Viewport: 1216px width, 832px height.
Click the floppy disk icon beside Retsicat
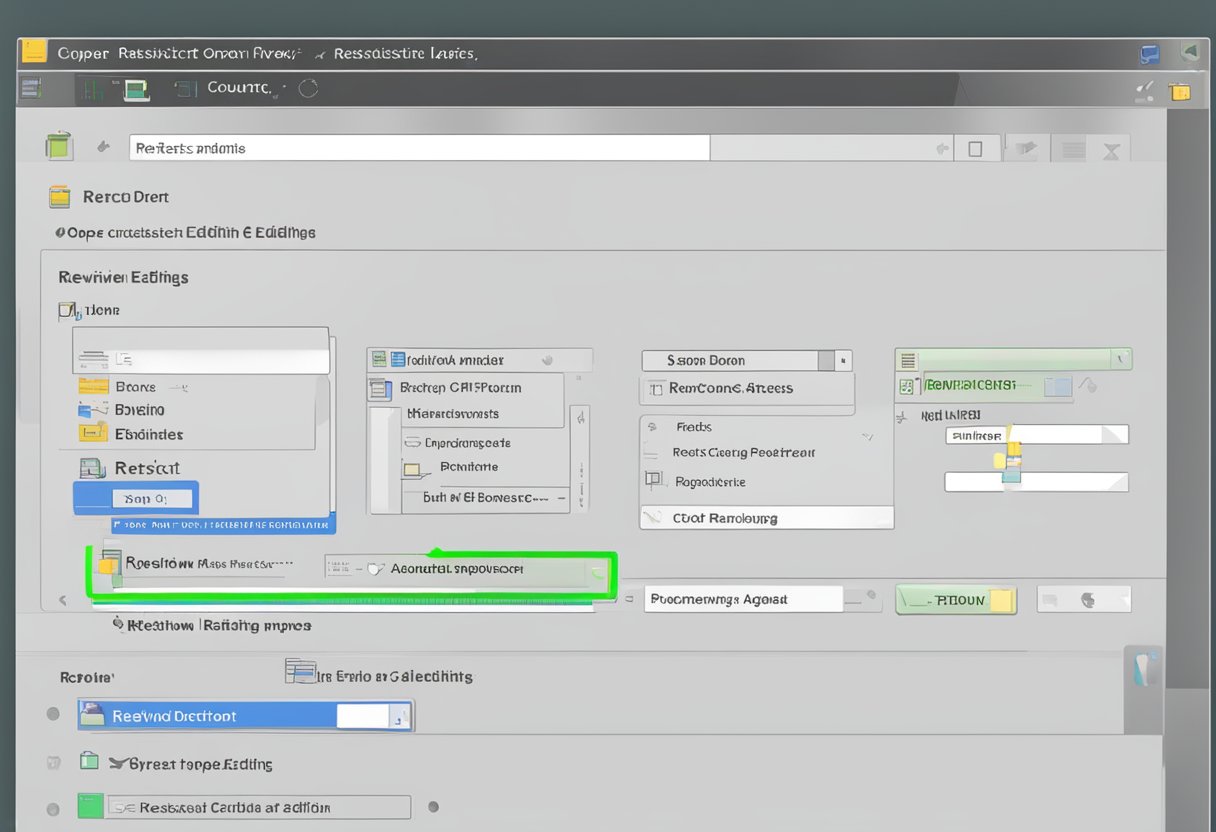[x=92, y=468]
